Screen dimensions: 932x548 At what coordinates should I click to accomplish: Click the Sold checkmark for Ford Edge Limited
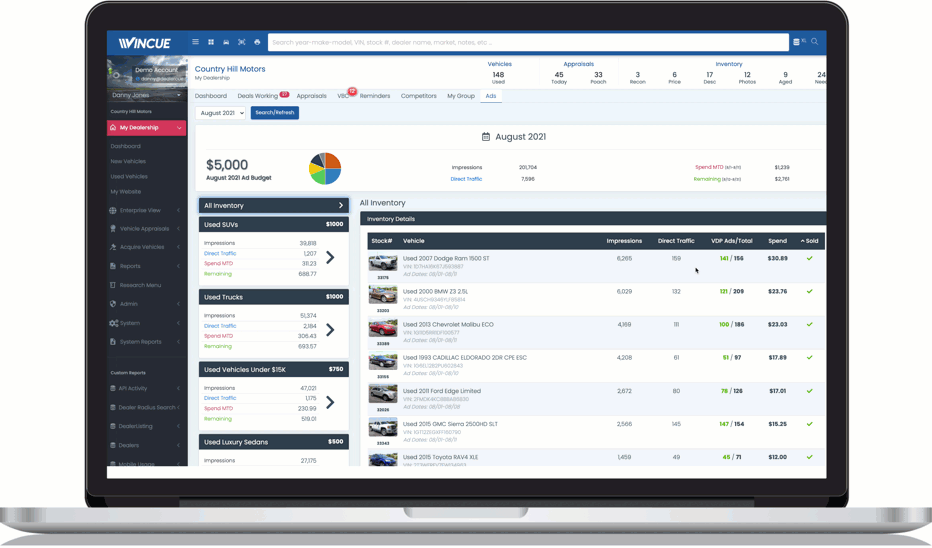point(810,391)
